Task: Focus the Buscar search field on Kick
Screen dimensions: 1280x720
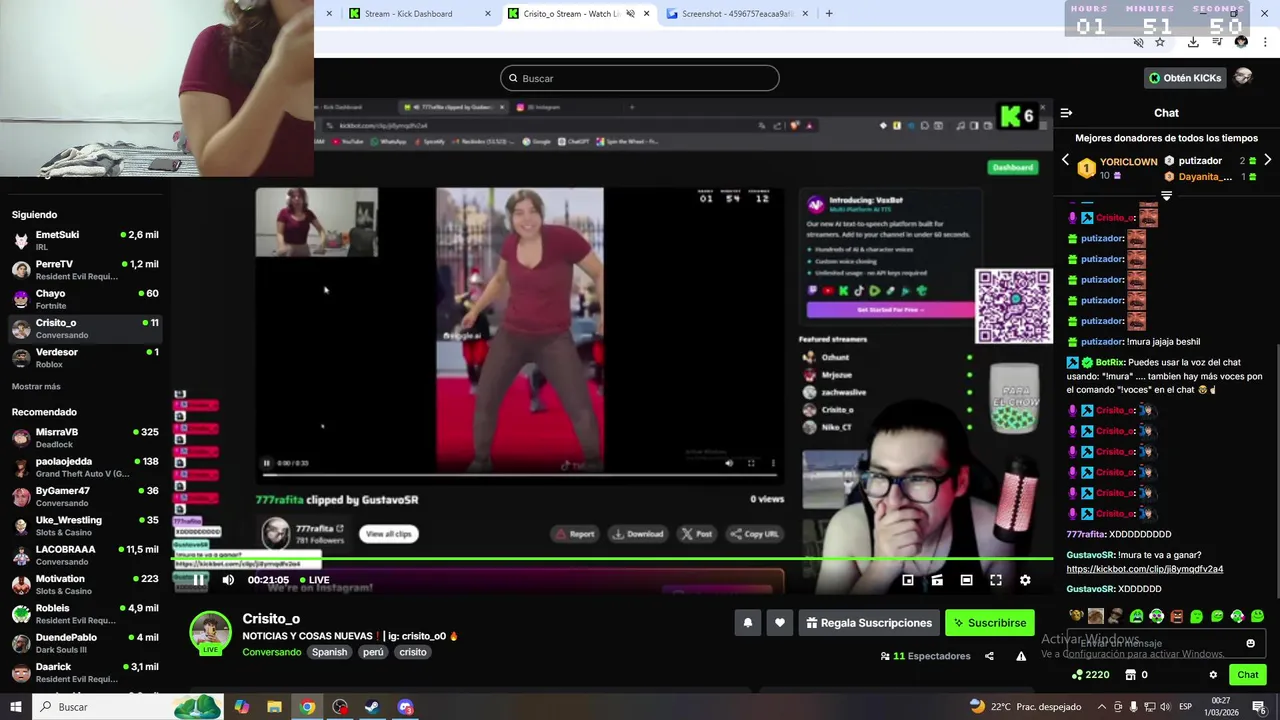Action: (x=640, y=78)
